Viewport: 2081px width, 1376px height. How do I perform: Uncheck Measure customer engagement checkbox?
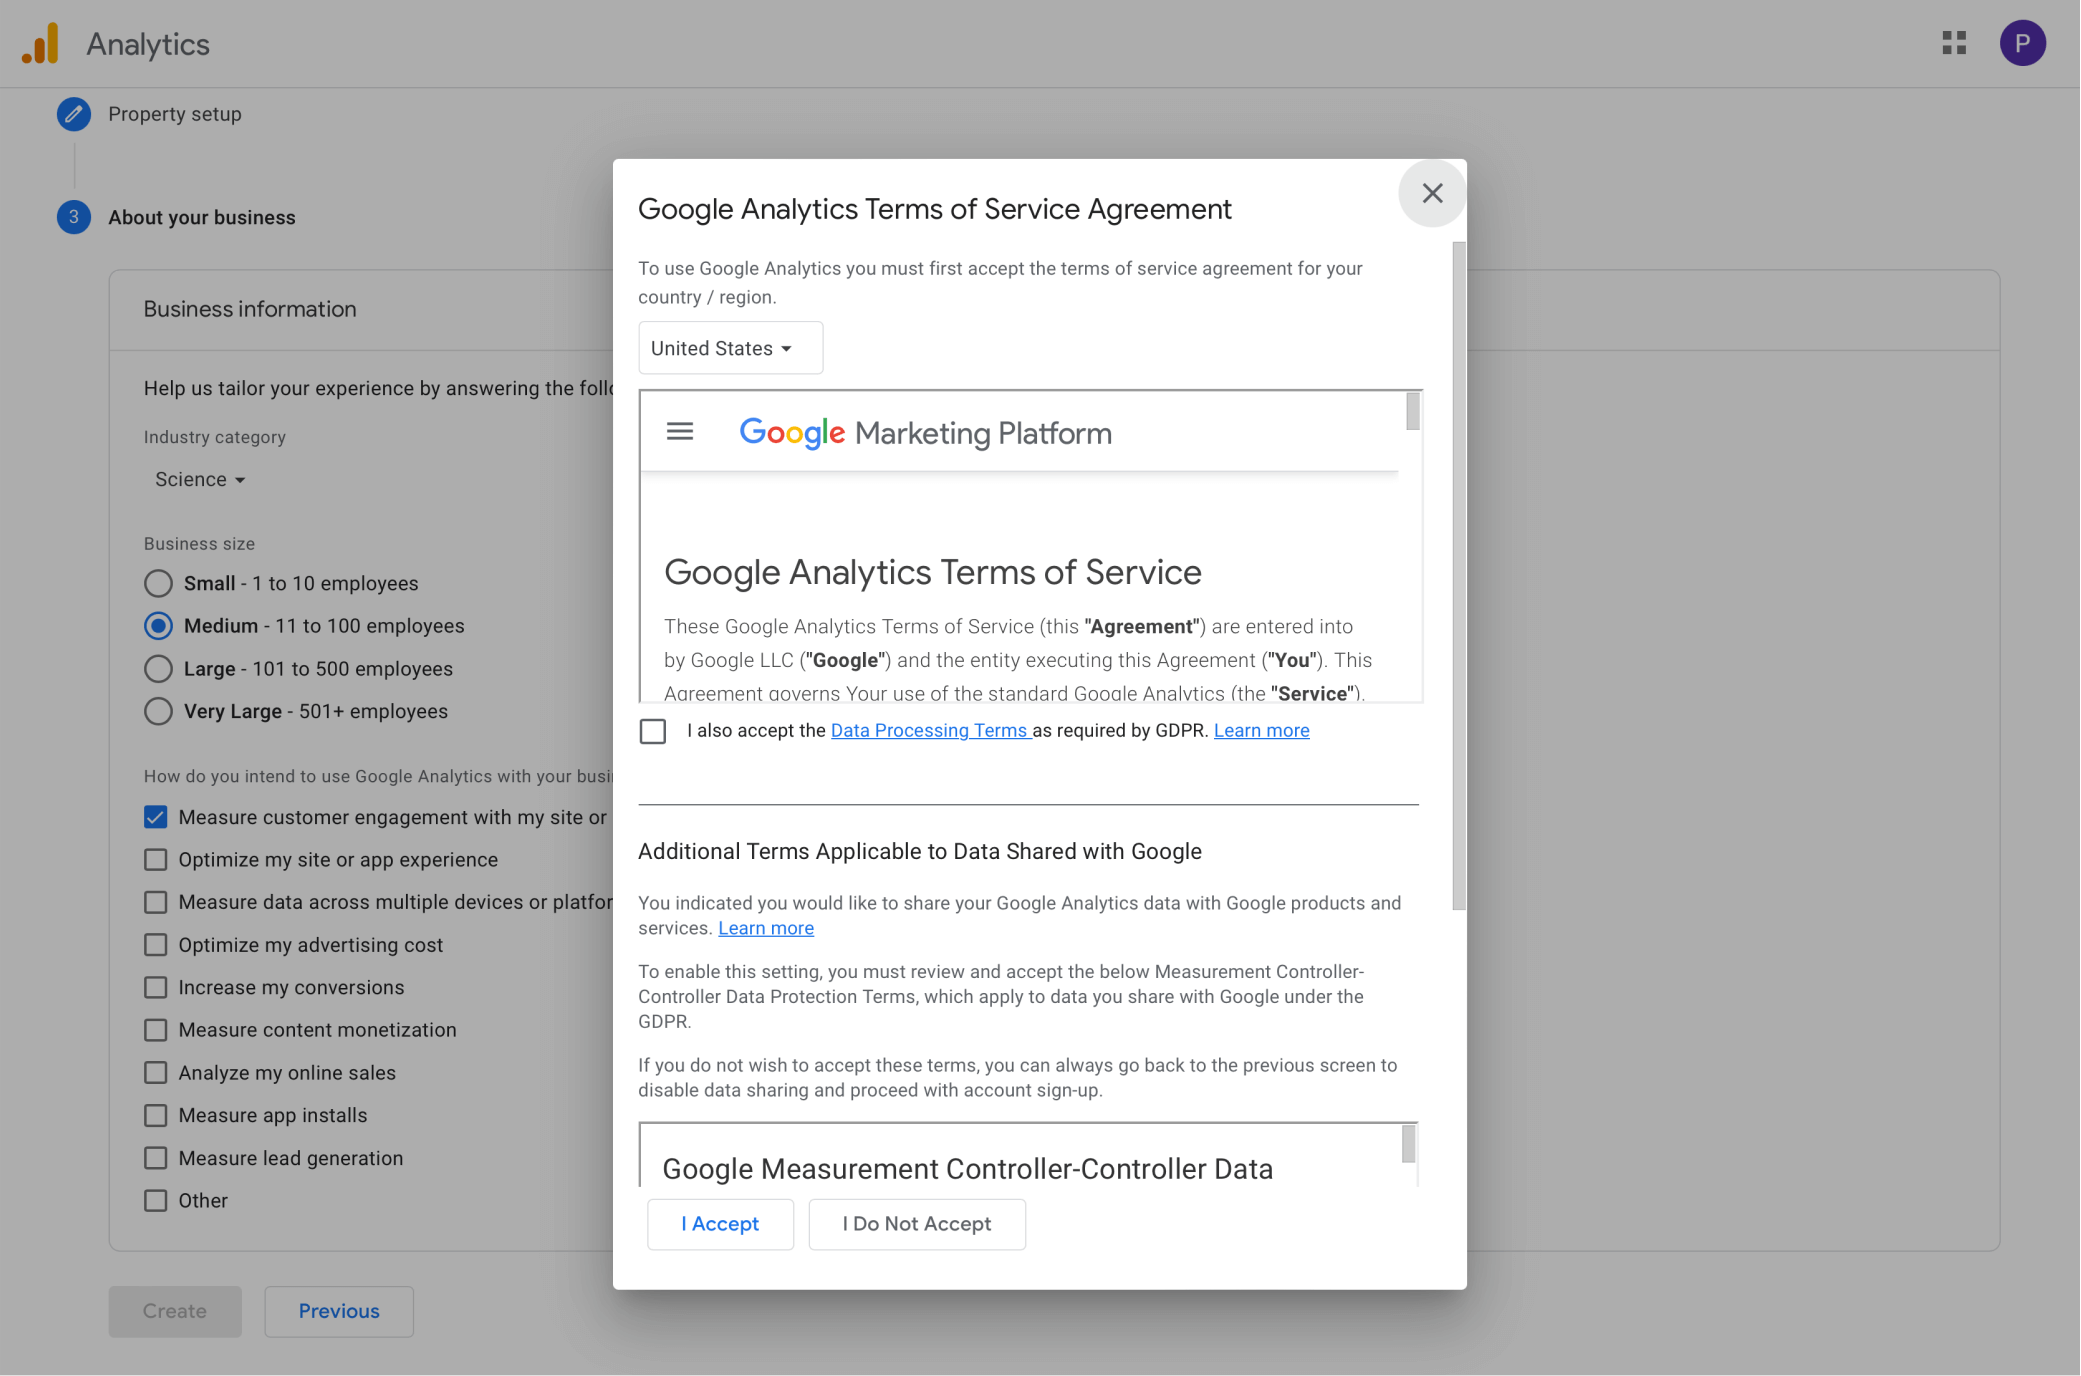[x=155, y=817]
